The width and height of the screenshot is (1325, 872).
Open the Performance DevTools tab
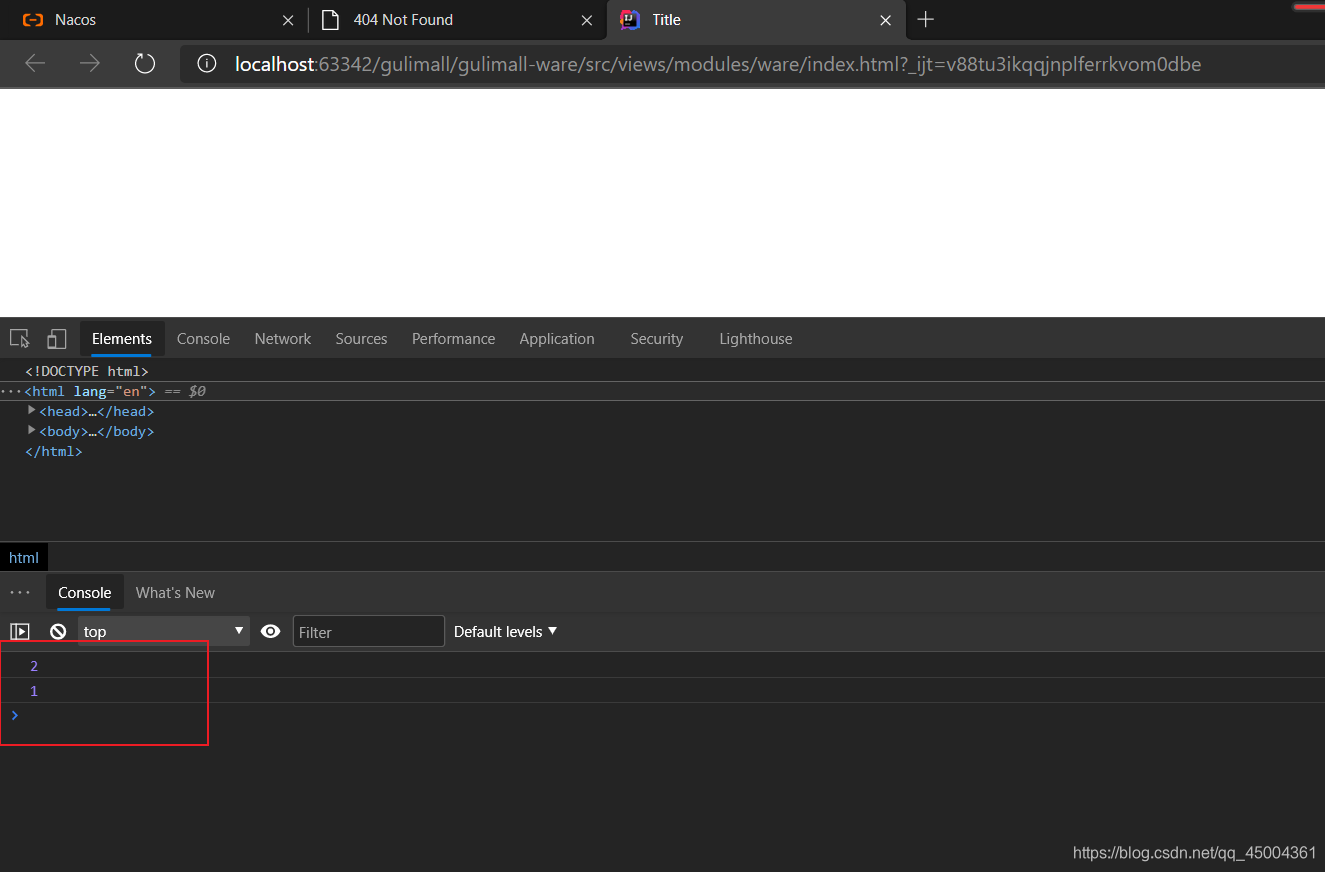453,339
